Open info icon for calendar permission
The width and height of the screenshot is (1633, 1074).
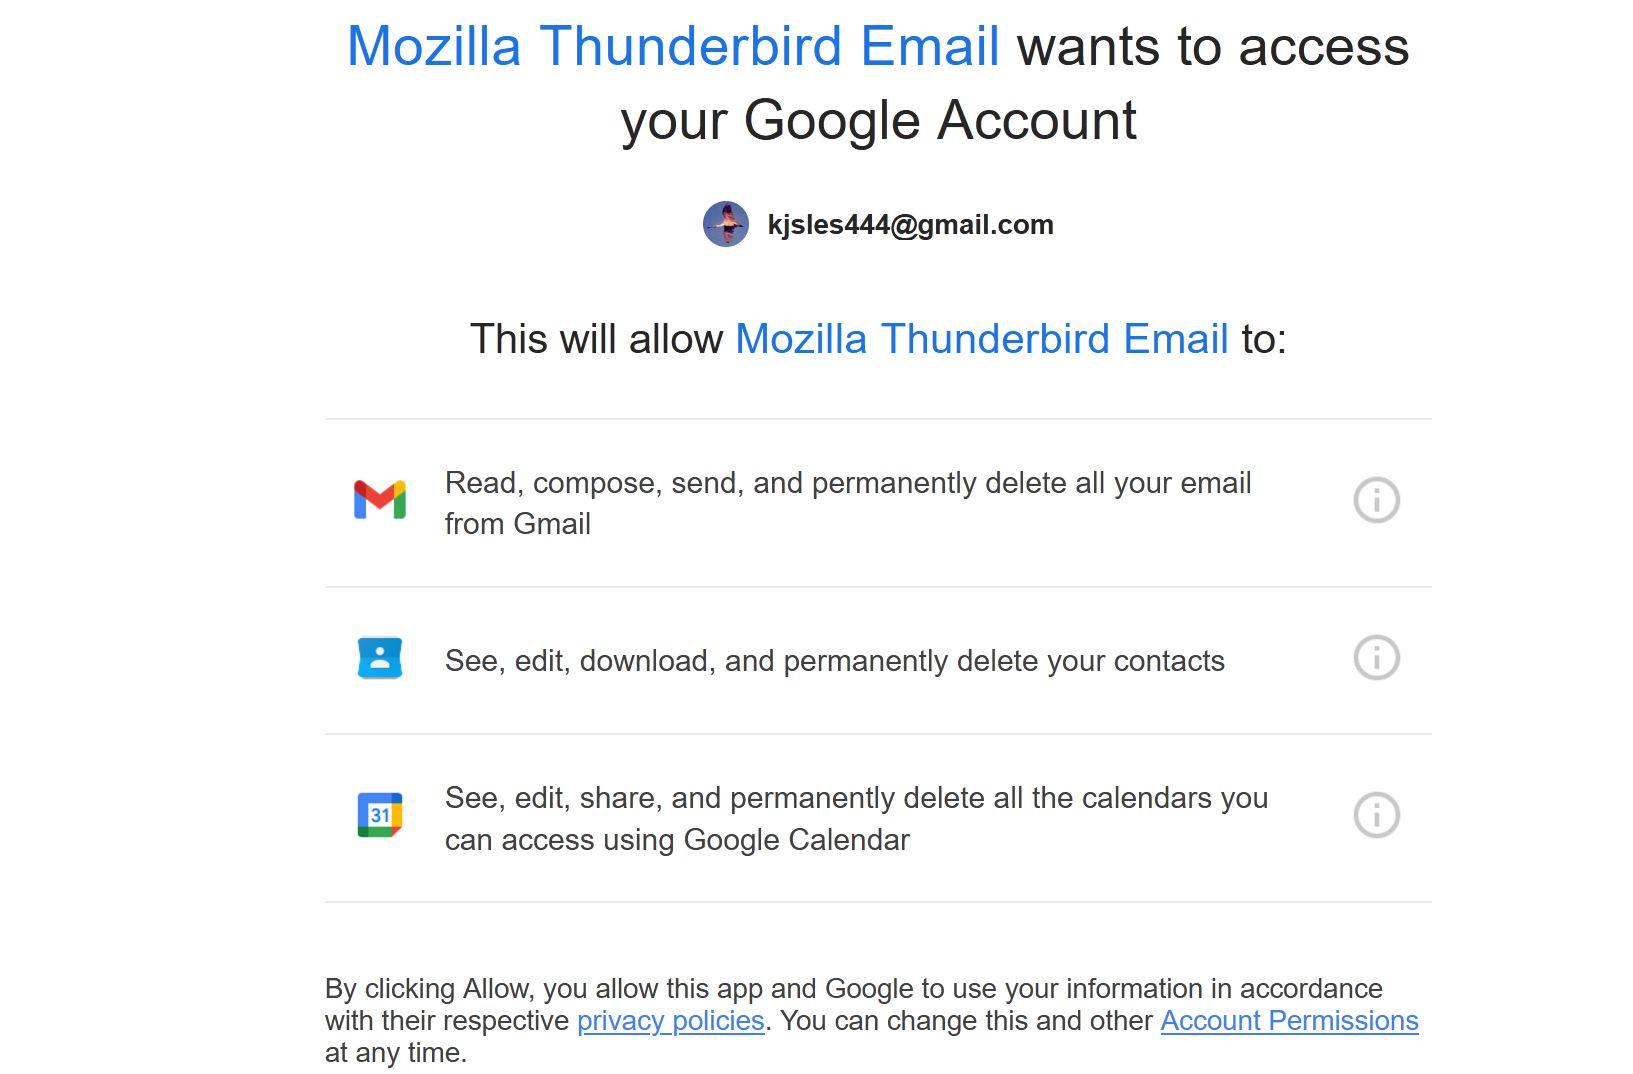click(1376, 815)
